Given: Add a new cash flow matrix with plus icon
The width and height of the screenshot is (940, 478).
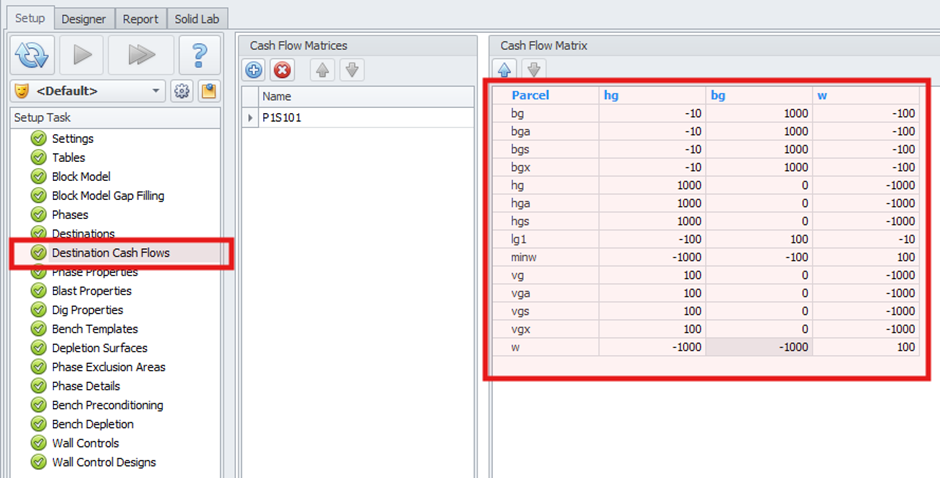Looking at the screenshot, I should (x=254, y=70).
